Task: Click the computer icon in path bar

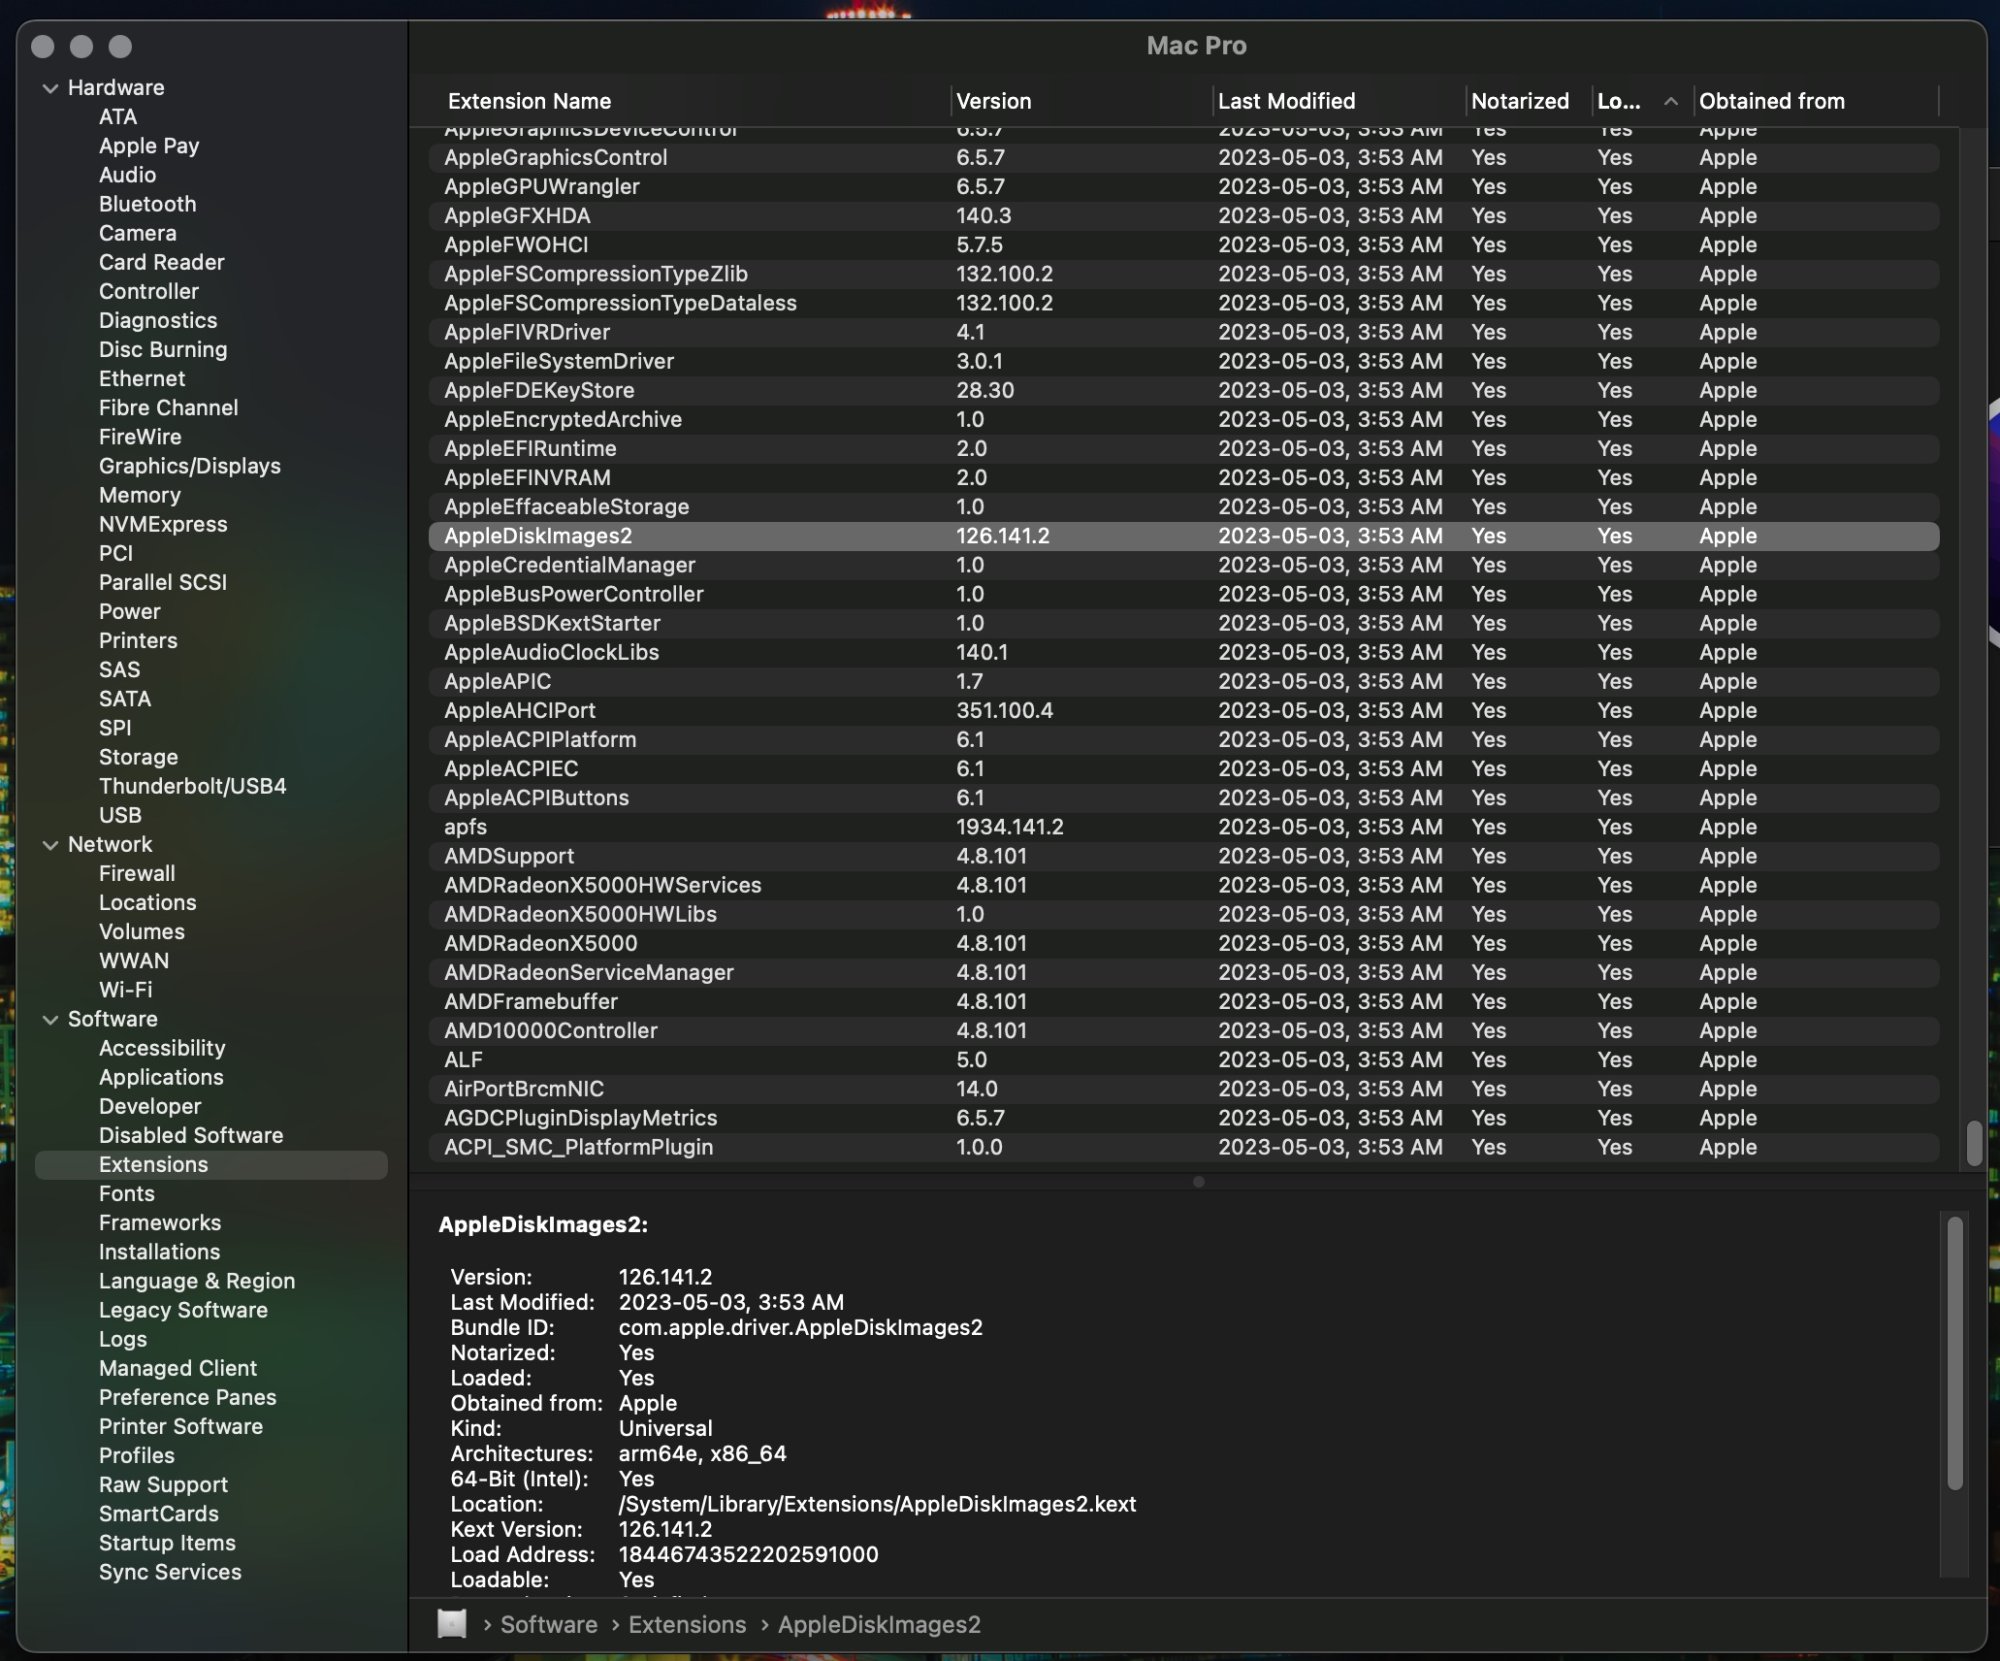Action: [452, 1624]
